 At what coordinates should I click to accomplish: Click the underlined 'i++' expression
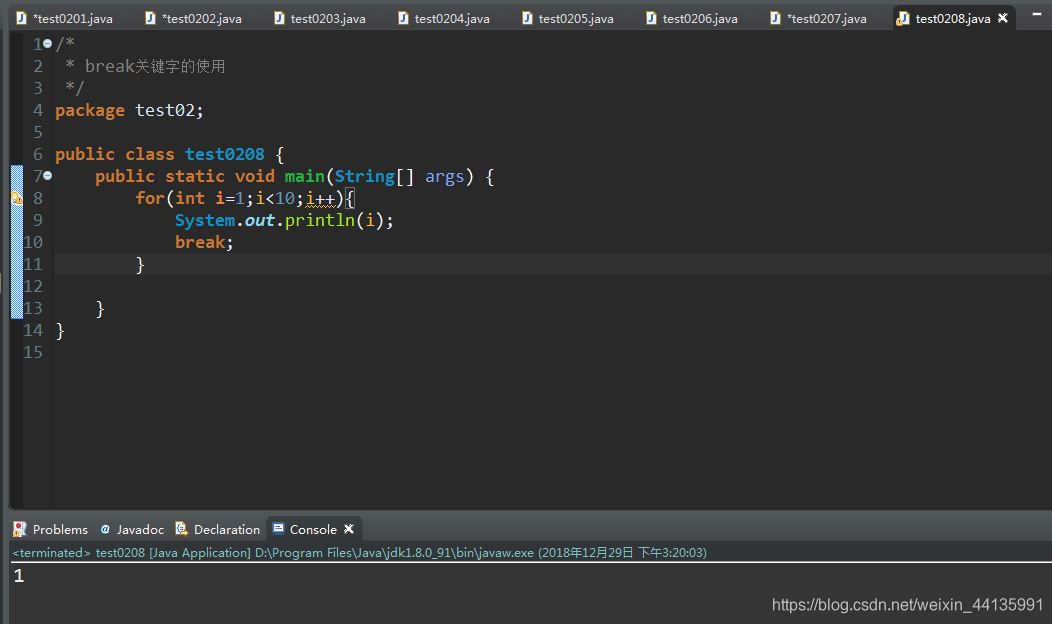pyautogui.click(x=320, y=199)
